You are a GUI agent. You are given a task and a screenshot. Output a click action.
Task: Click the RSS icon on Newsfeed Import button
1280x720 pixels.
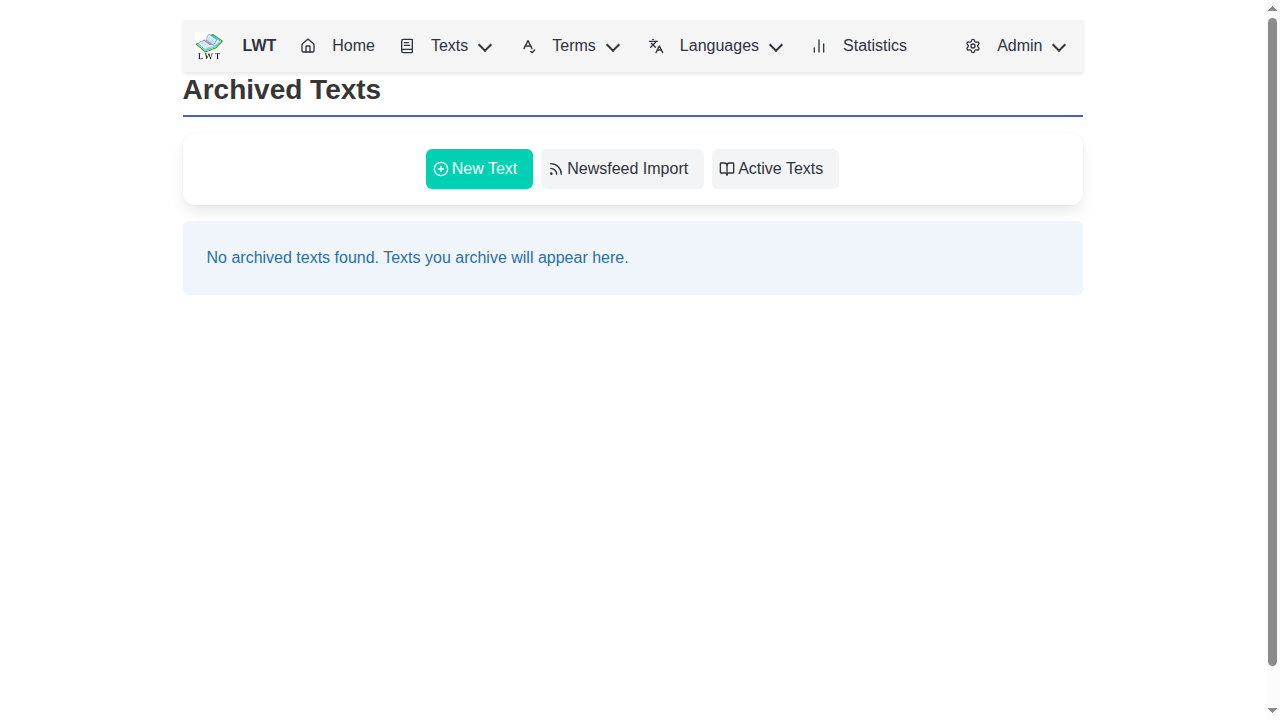coord(555,169)
